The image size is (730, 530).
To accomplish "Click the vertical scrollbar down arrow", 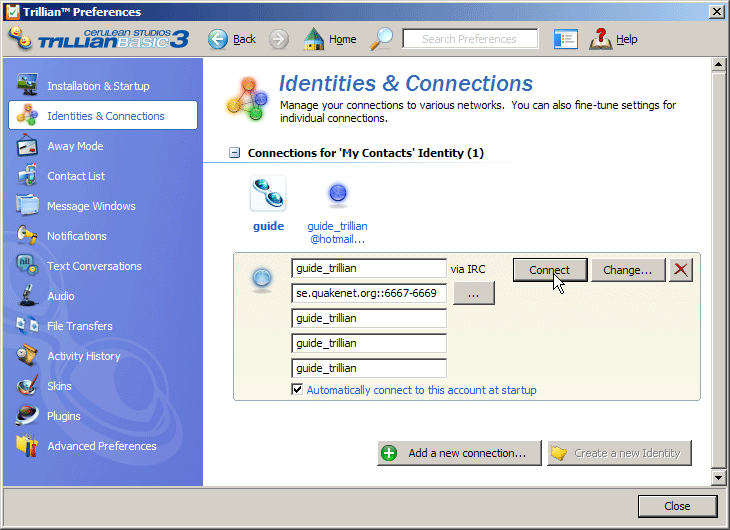I will 718,478.
